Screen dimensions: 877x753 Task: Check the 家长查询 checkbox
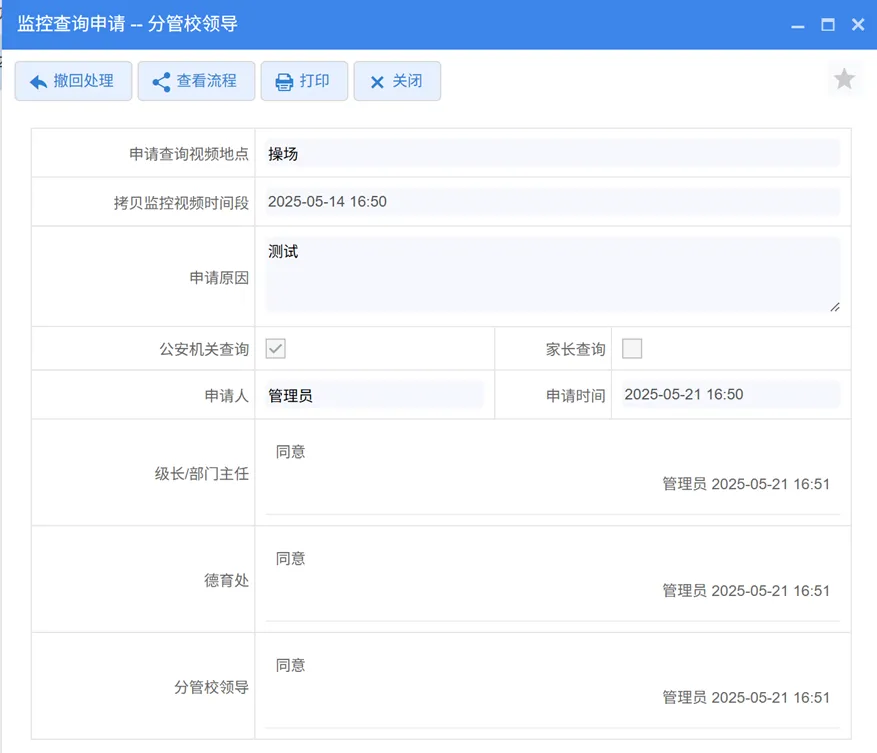coord(632,349)
